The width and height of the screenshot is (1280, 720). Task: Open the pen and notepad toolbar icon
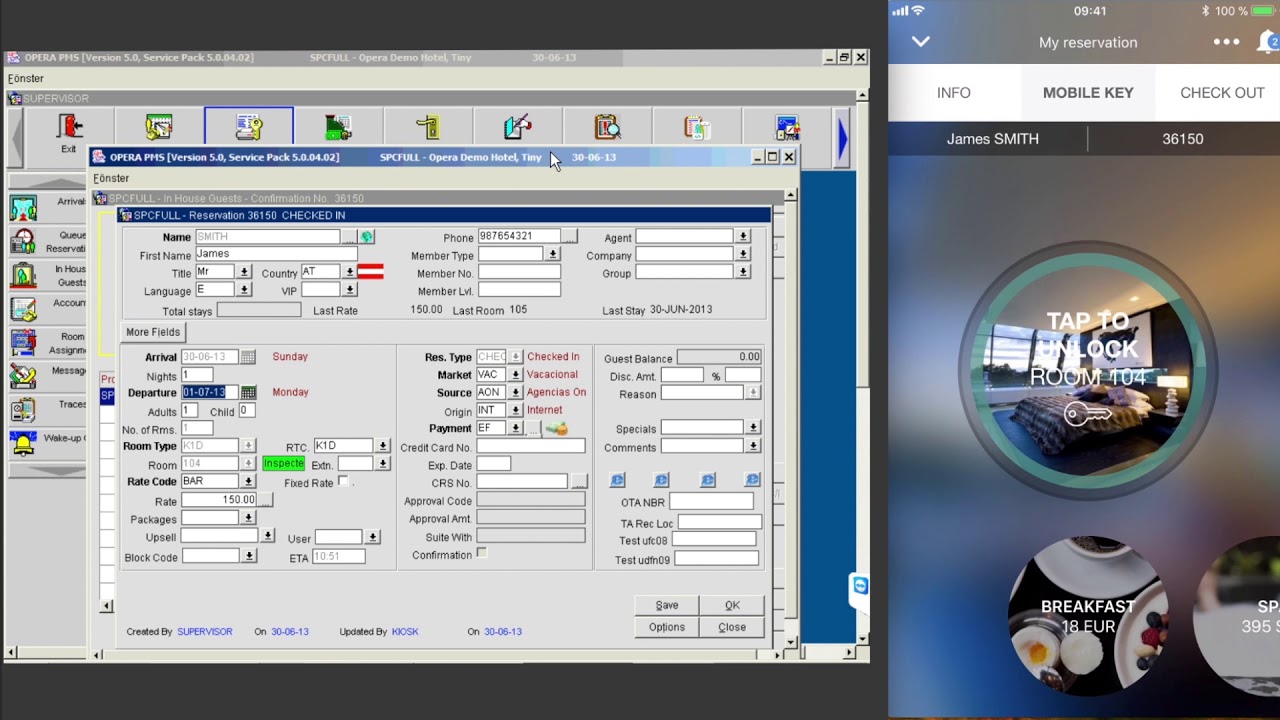point(517,127)
